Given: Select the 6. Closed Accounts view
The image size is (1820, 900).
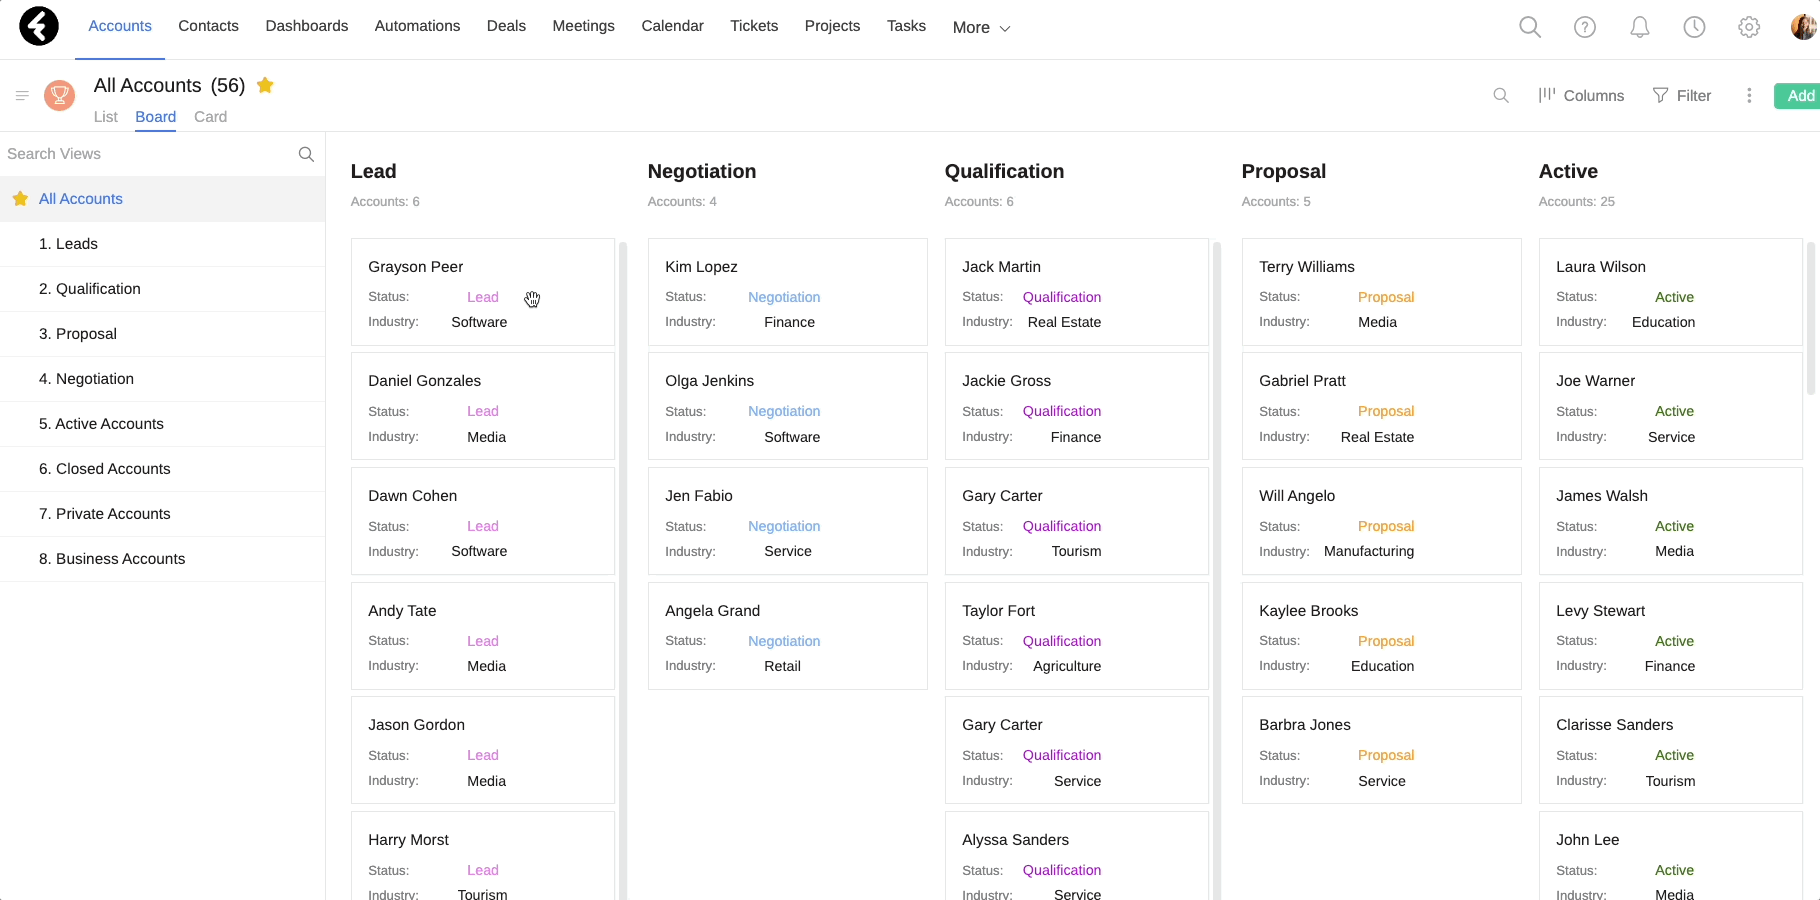Looking at the screenshot, I should pos(162,469).
